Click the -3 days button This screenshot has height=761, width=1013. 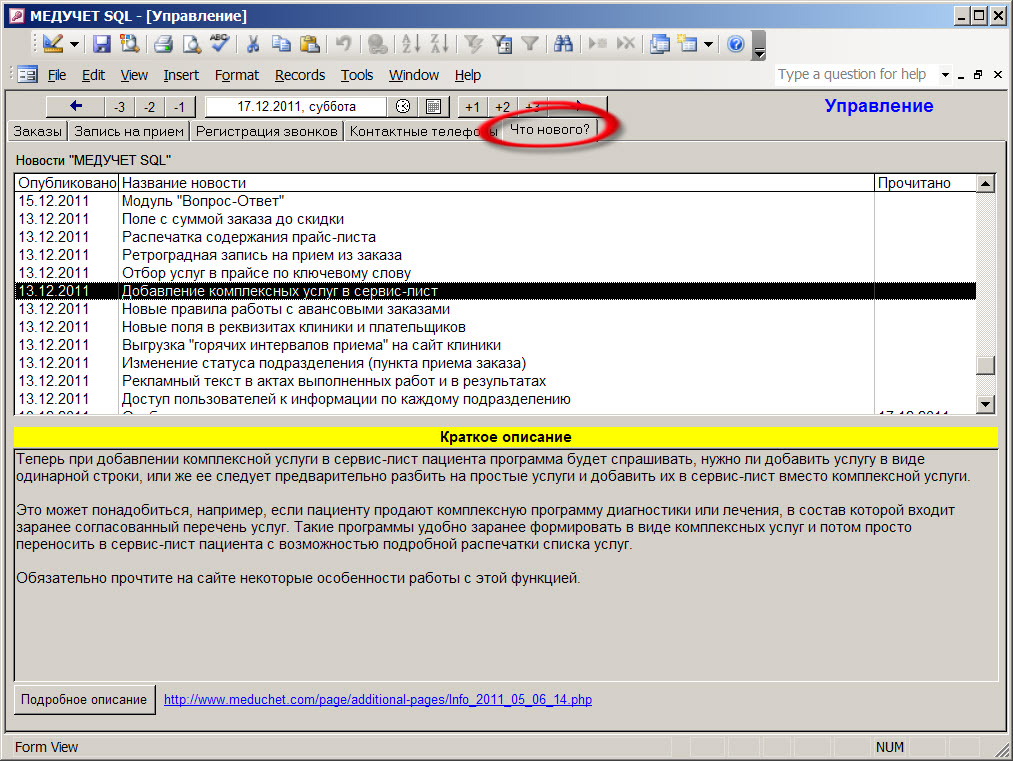coord(120,107)
